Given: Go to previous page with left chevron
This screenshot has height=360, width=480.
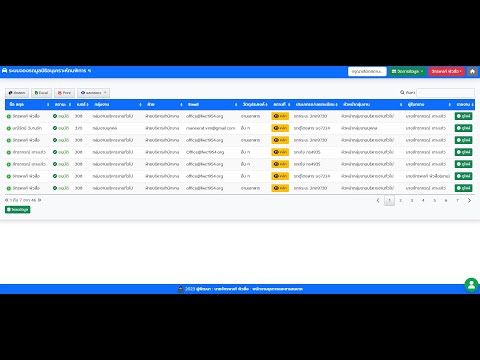Looking at the screenshot, I should click(x=378, y=200).
